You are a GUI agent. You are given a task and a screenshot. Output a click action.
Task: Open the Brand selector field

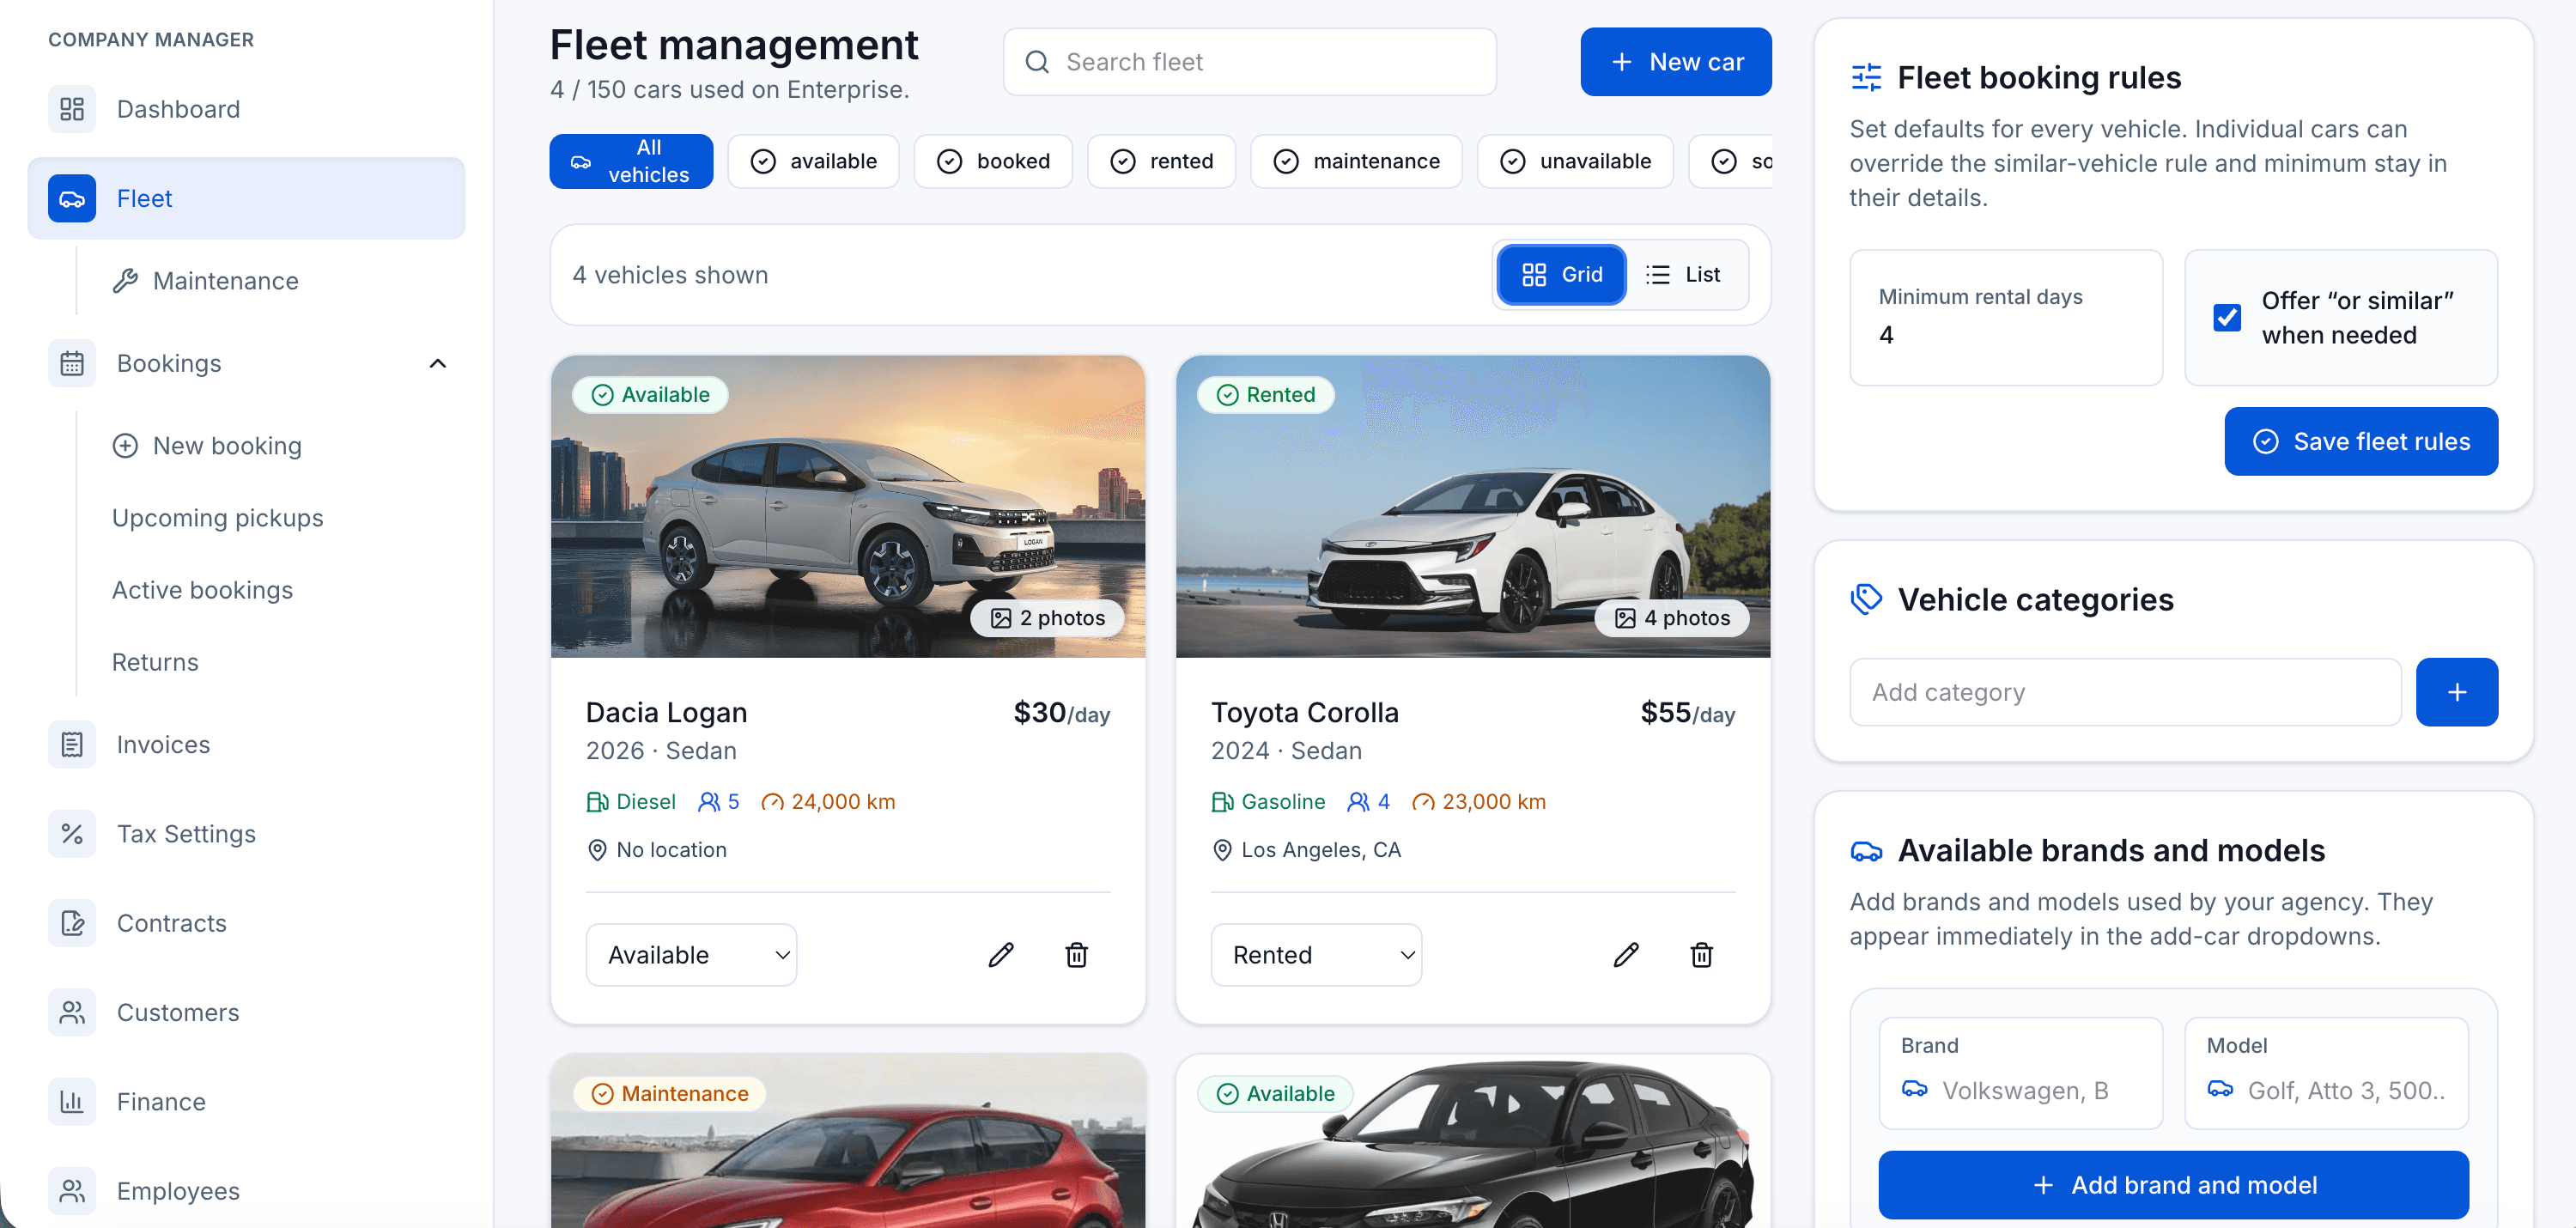click(x=2020, y=1073)
